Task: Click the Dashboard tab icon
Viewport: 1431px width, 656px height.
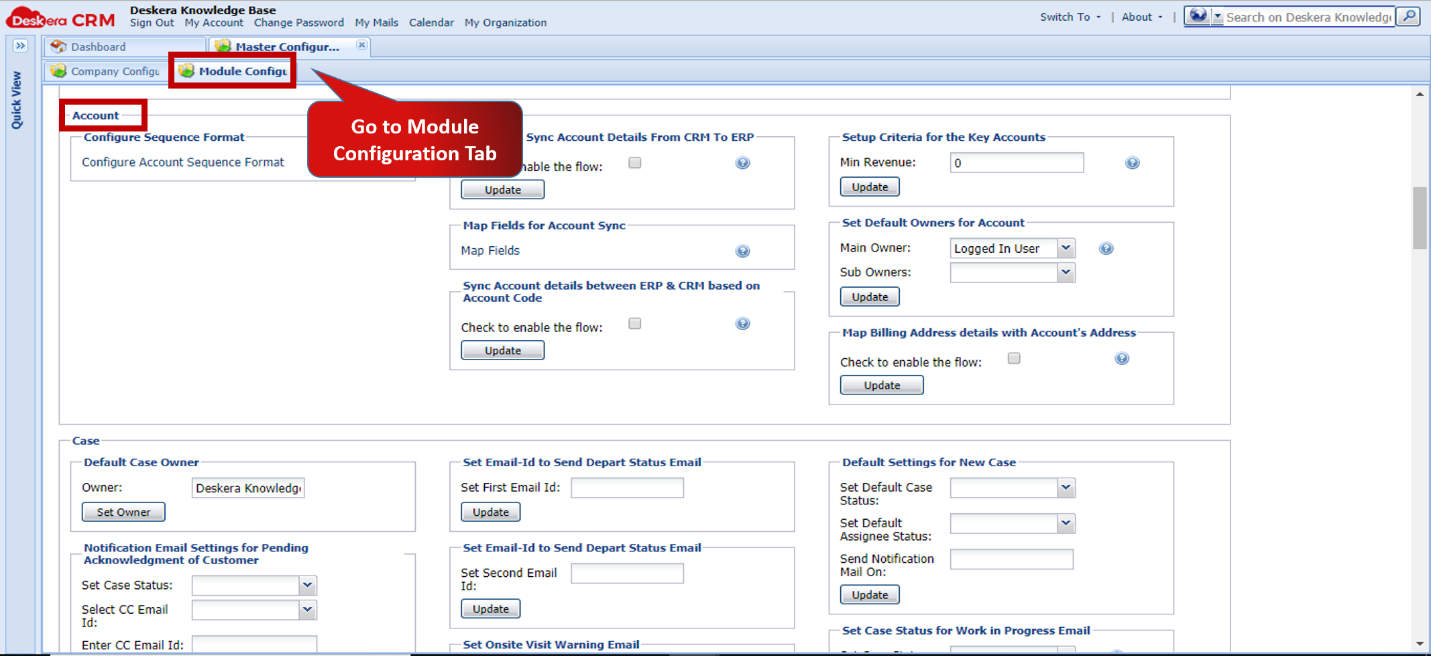Action: click(58, 46)
